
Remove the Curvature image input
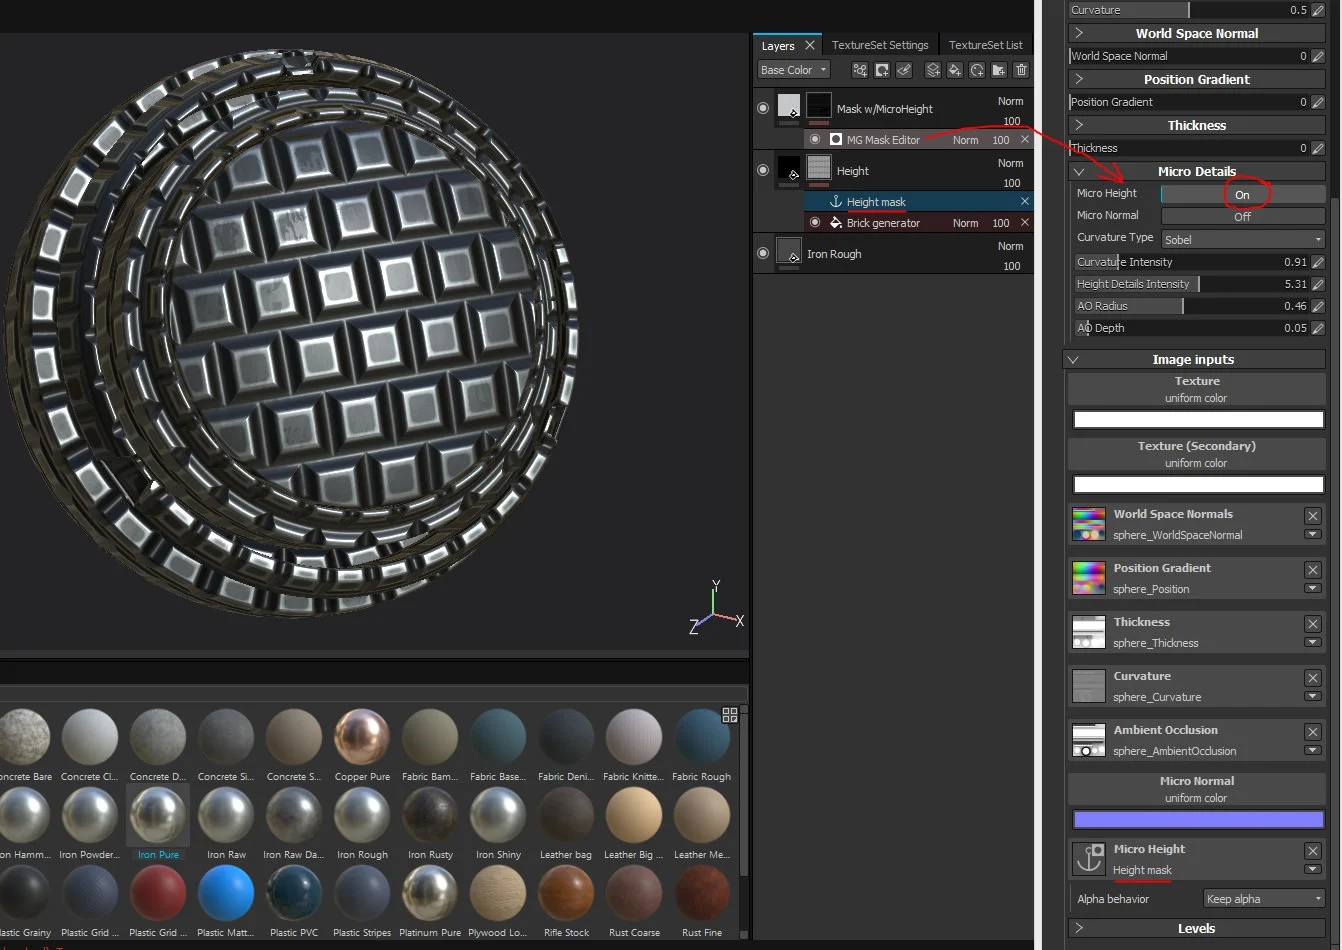(x=1313, y=678)
